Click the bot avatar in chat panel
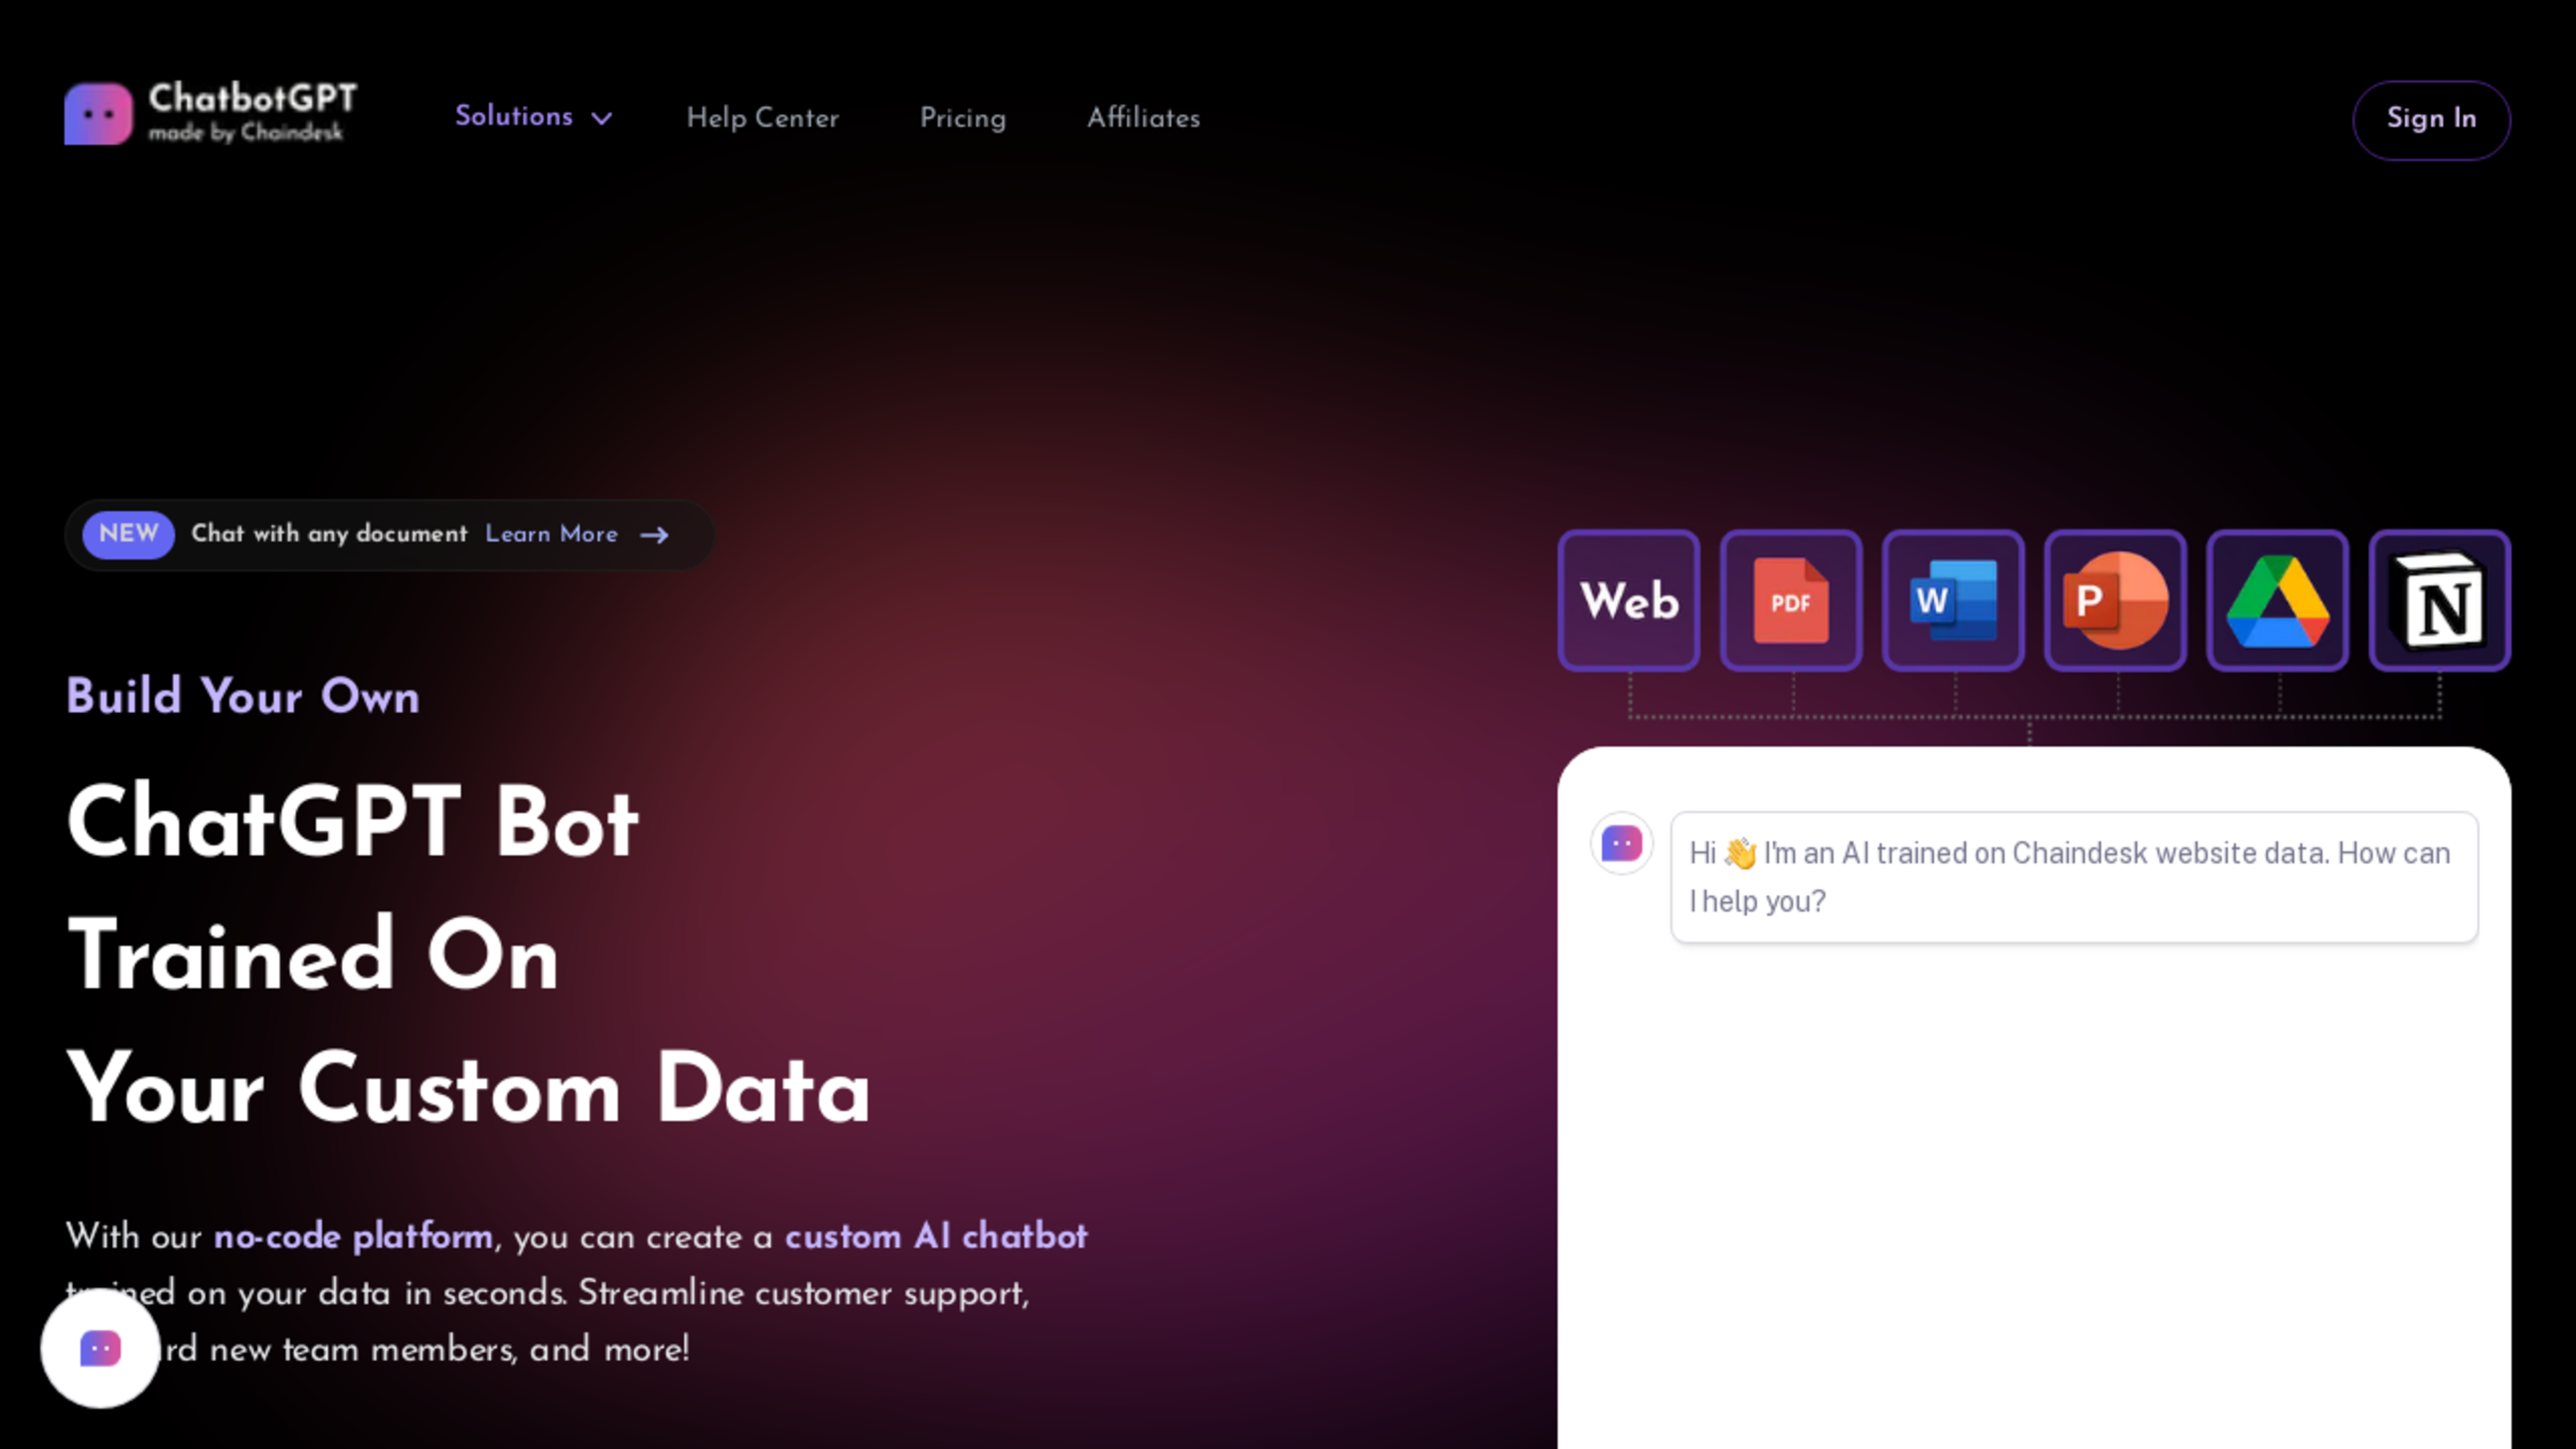The width and height of the screenshot is (2576, 1449). pyautogui.click(x=1621, y=843)
